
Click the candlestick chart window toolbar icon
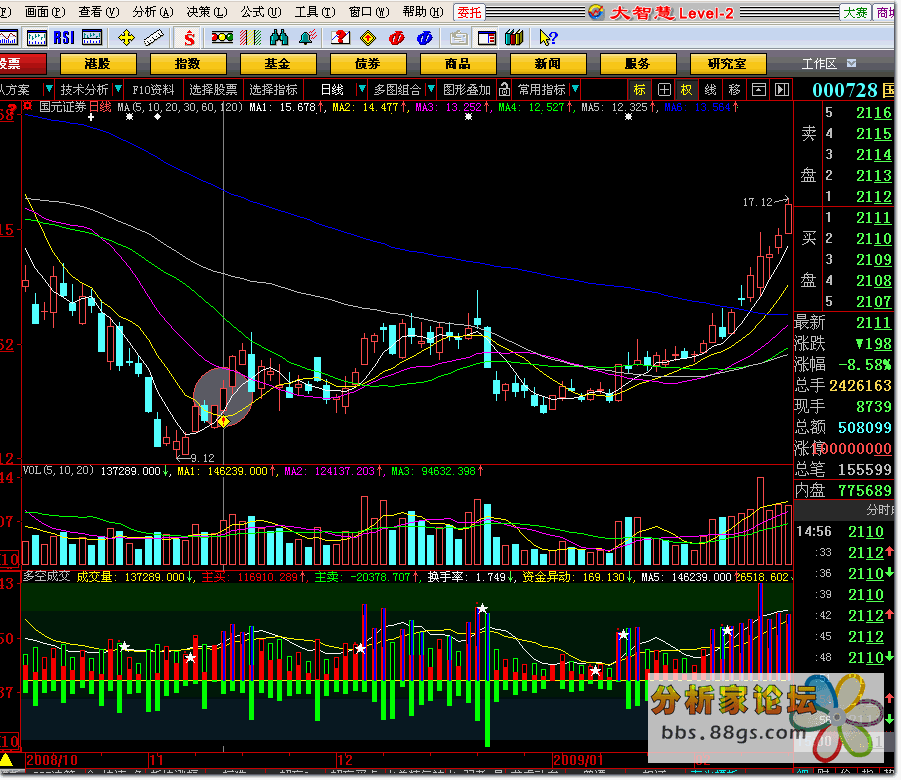pyautogui.click(x=37, y=38)
